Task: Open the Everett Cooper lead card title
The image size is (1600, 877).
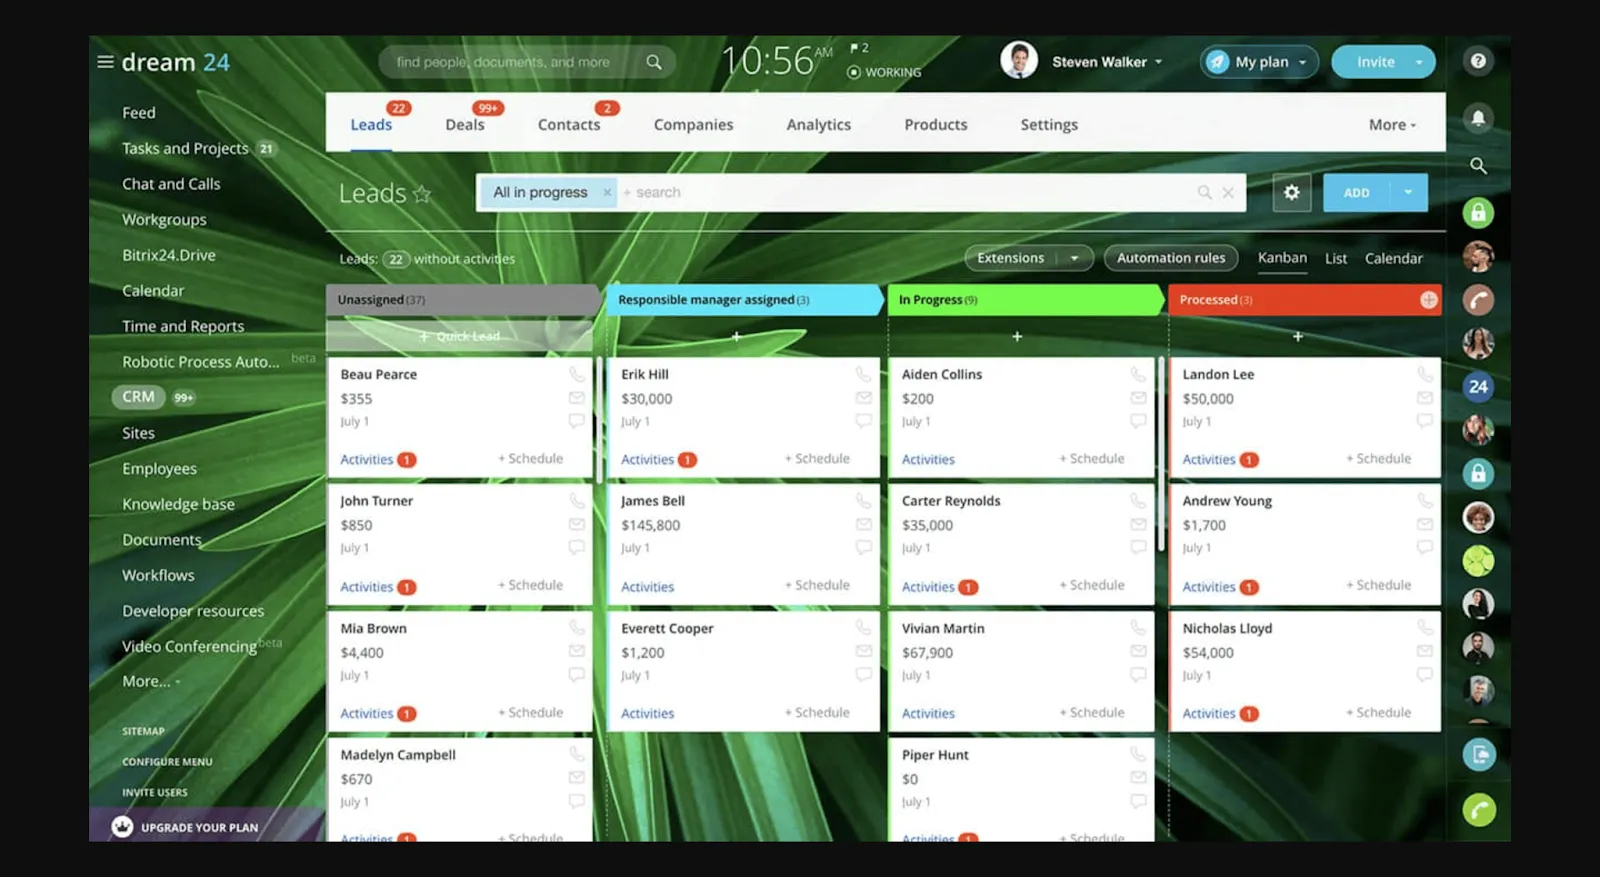Action: pos(667,628)
